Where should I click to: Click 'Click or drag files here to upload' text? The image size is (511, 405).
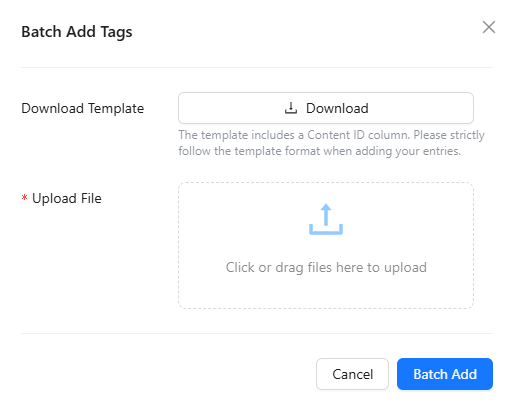(326, 267)
